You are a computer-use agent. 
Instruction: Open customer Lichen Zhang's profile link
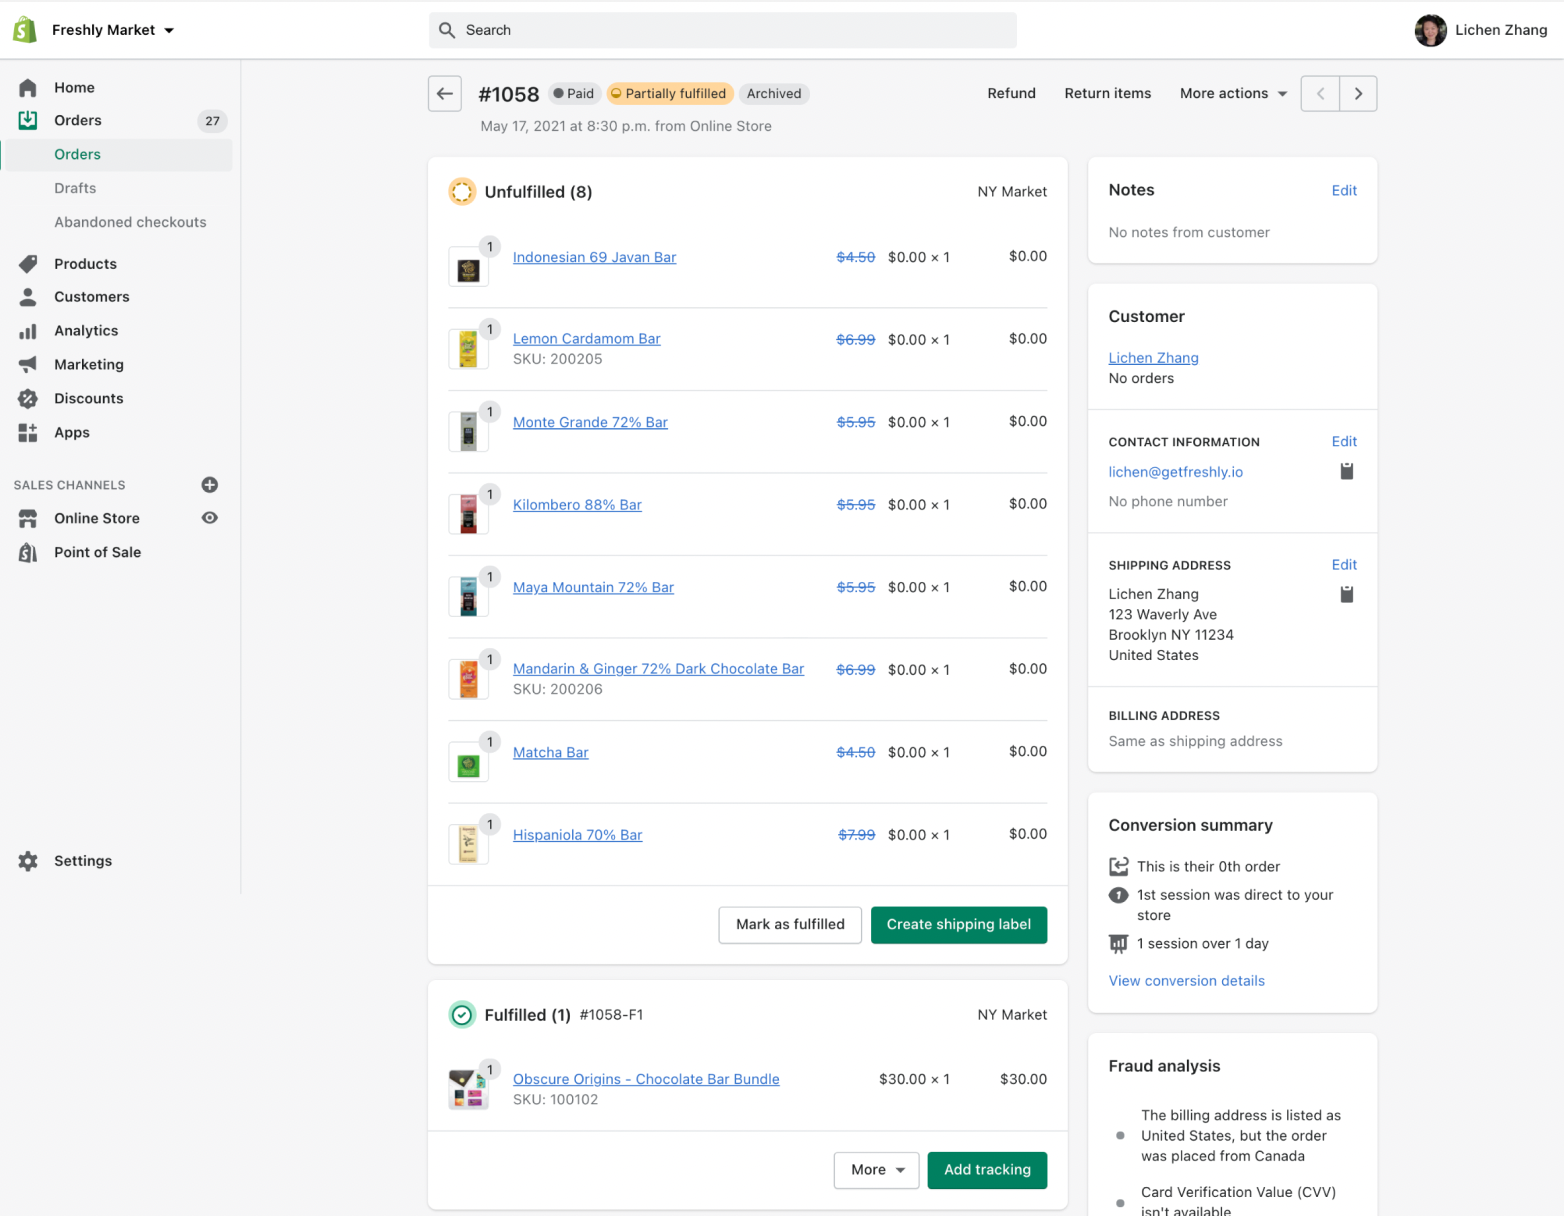[x=1153, y=358]
